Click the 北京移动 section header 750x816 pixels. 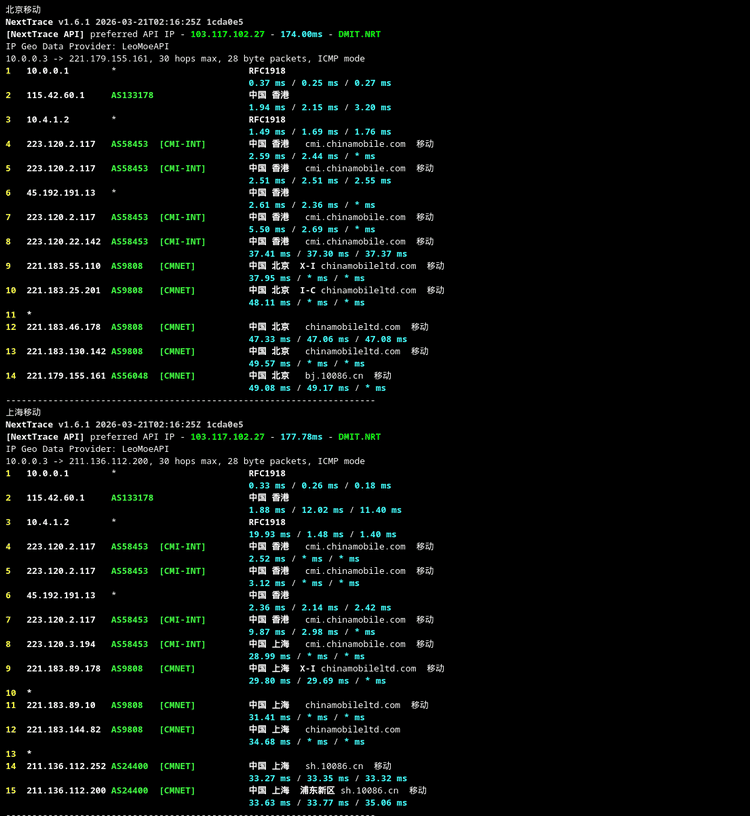point(23,9)
